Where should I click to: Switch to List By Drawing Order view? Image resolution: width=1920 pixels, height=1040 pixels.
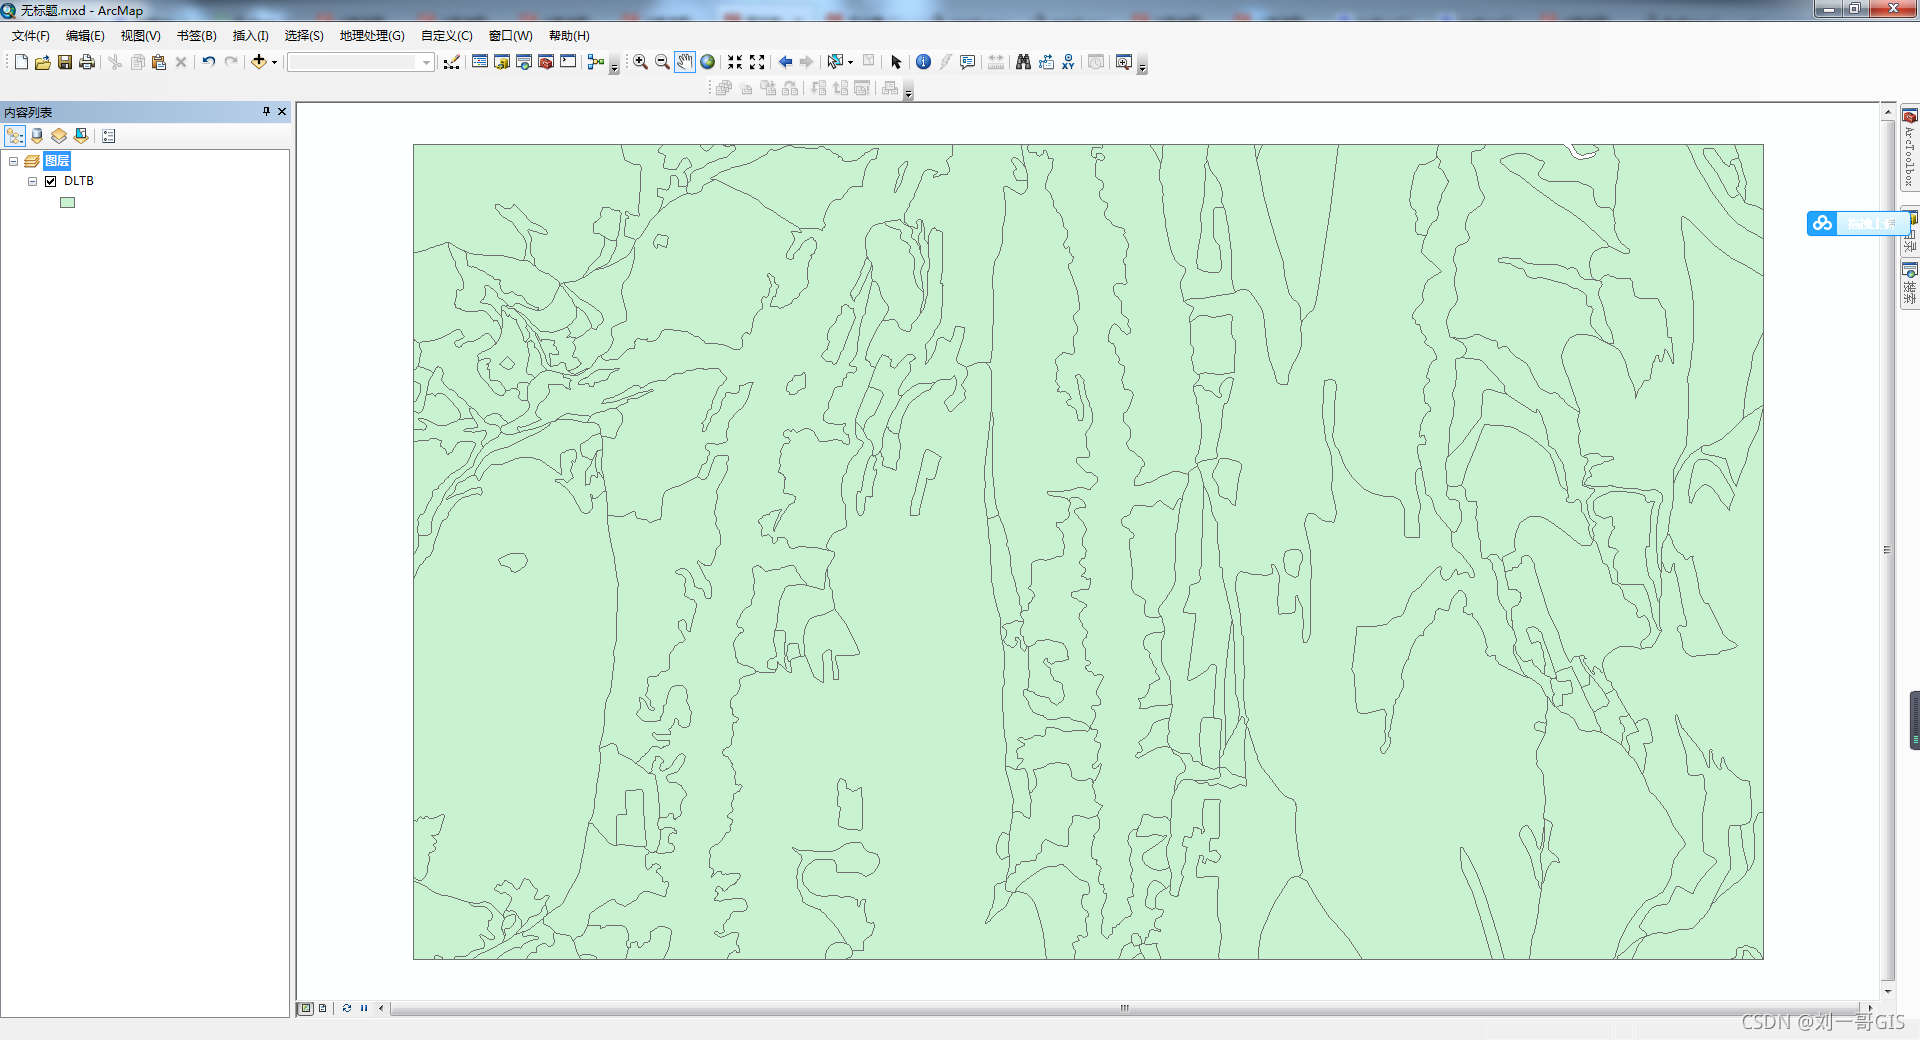tap(15, 136)
